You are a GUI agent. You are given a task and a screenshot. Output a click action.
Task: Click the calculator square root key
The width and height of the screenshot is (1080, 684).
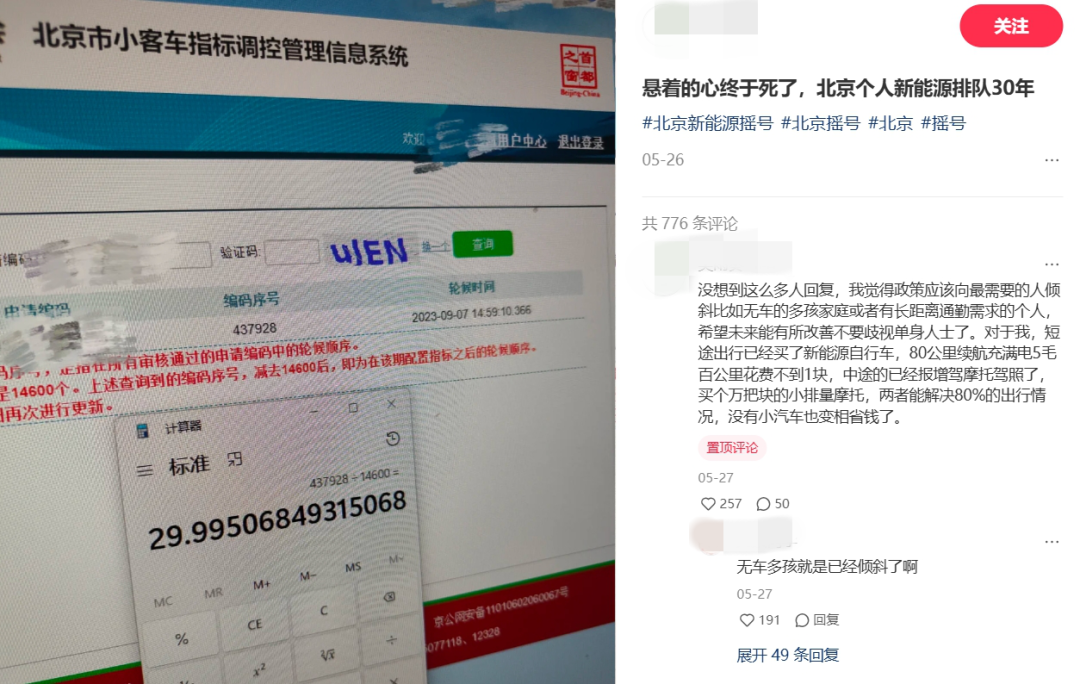328,654
